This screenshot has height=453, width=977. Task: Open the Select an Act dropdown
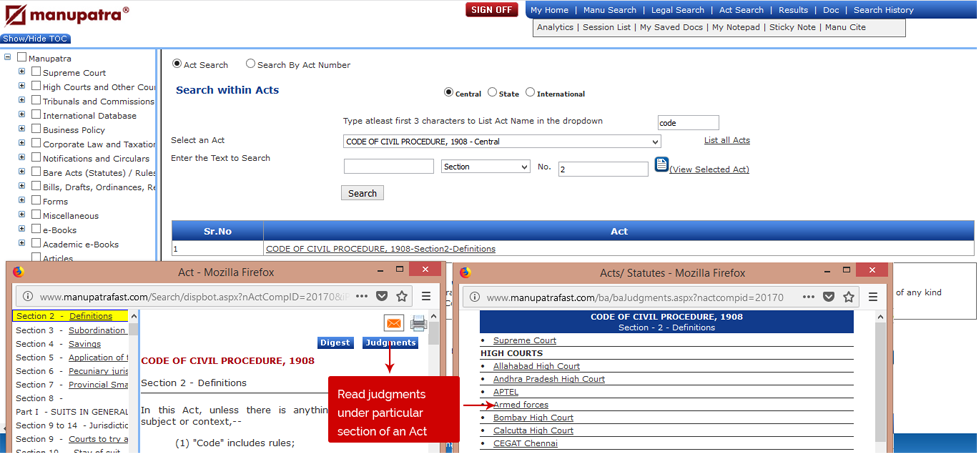tap(502, 141)
